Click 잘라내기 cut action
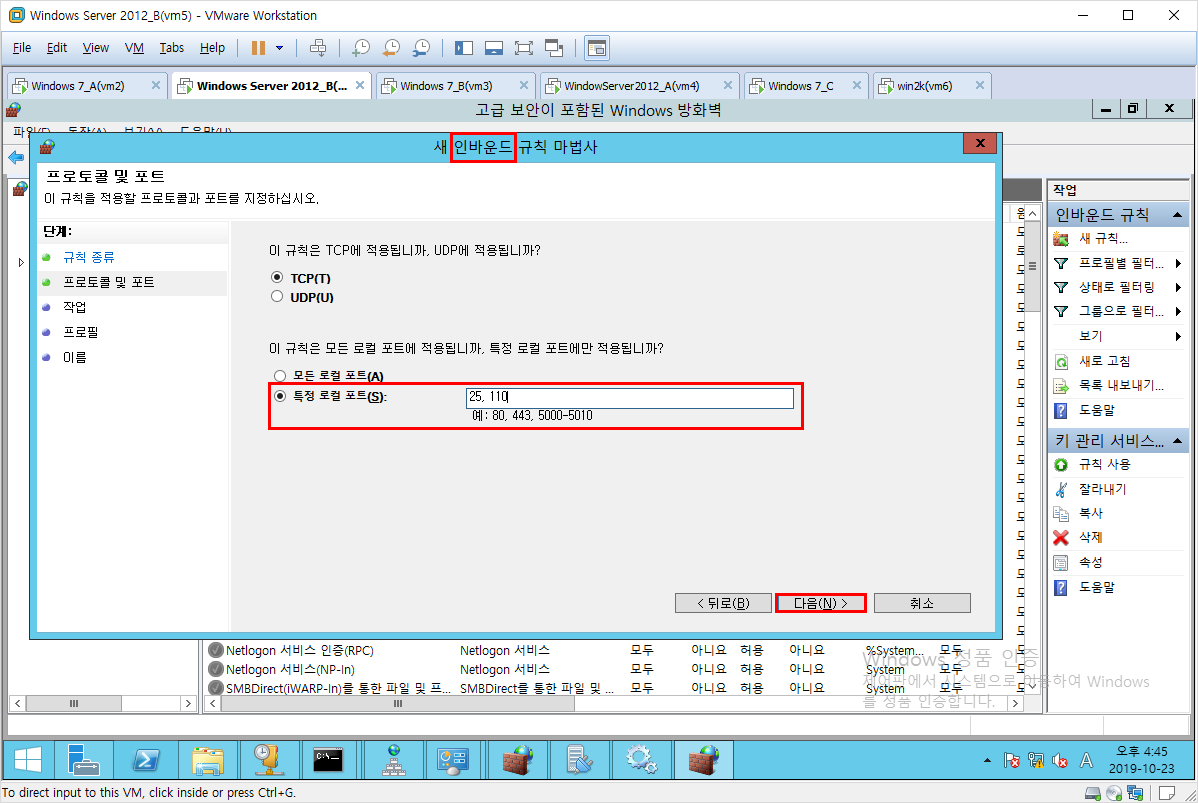This screenshot has height=803, width=1198. point(1102,489)
